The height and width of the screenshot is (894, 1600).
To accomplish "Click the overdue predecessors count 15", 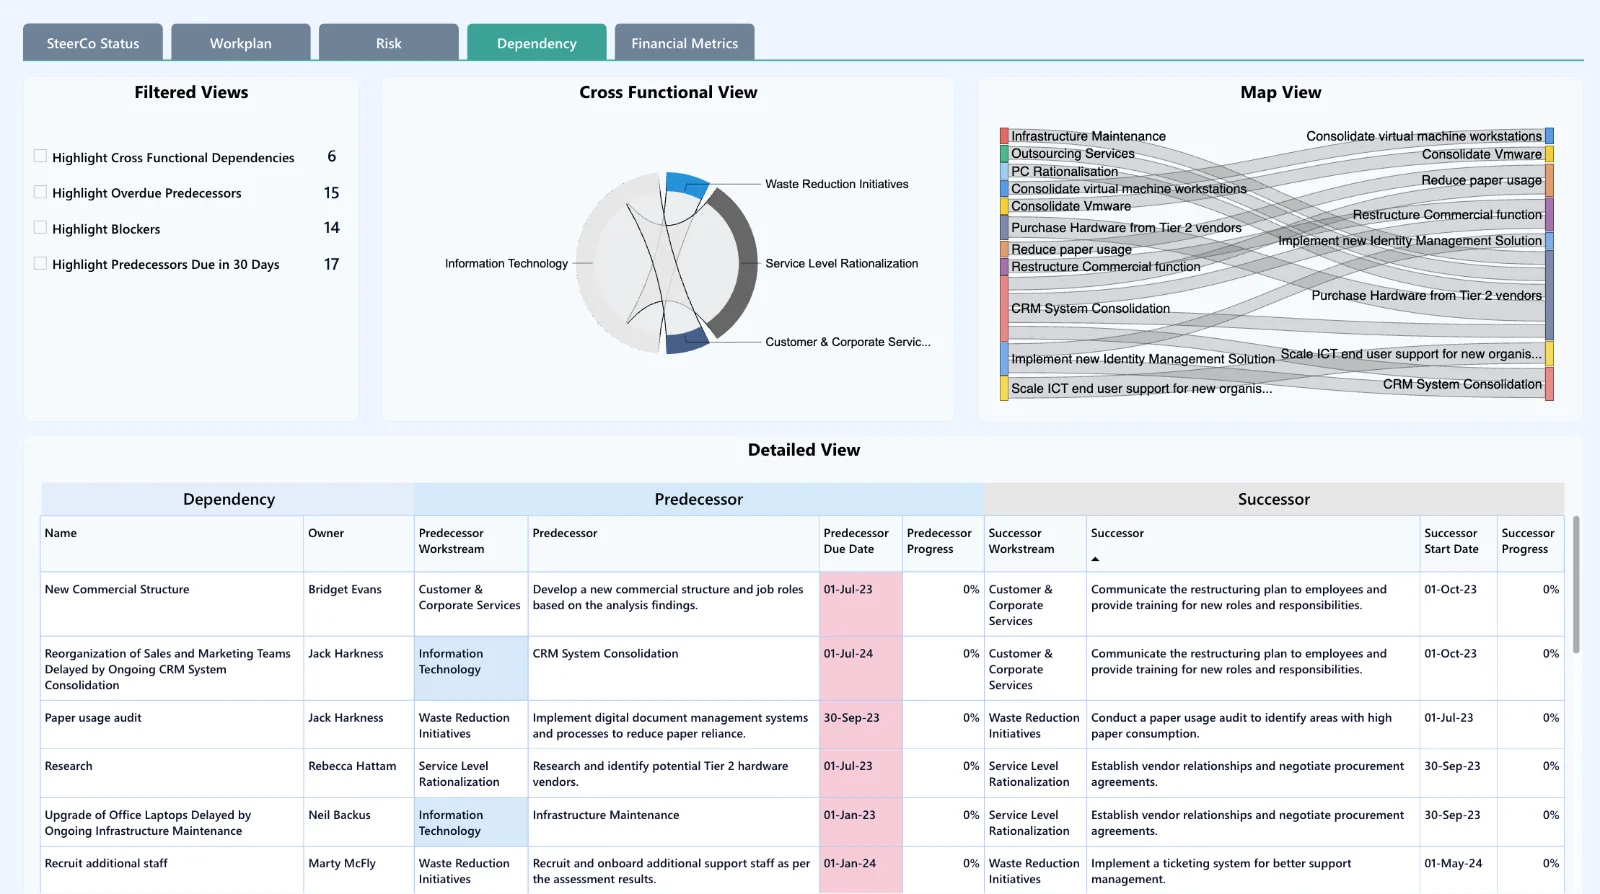I will [331, 193].
